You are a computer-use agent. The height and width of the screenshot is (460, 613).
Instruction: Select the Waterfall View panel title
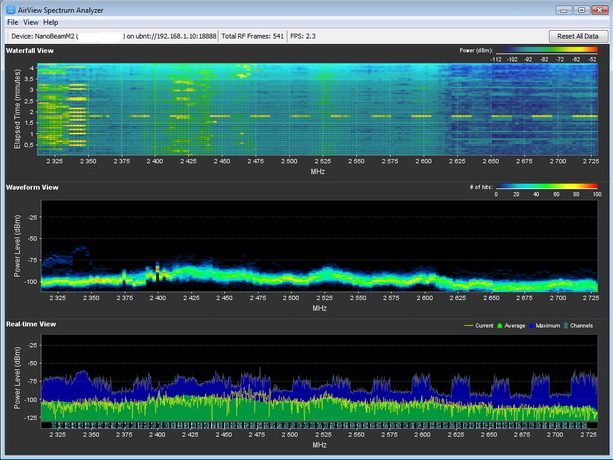point(30,49)
